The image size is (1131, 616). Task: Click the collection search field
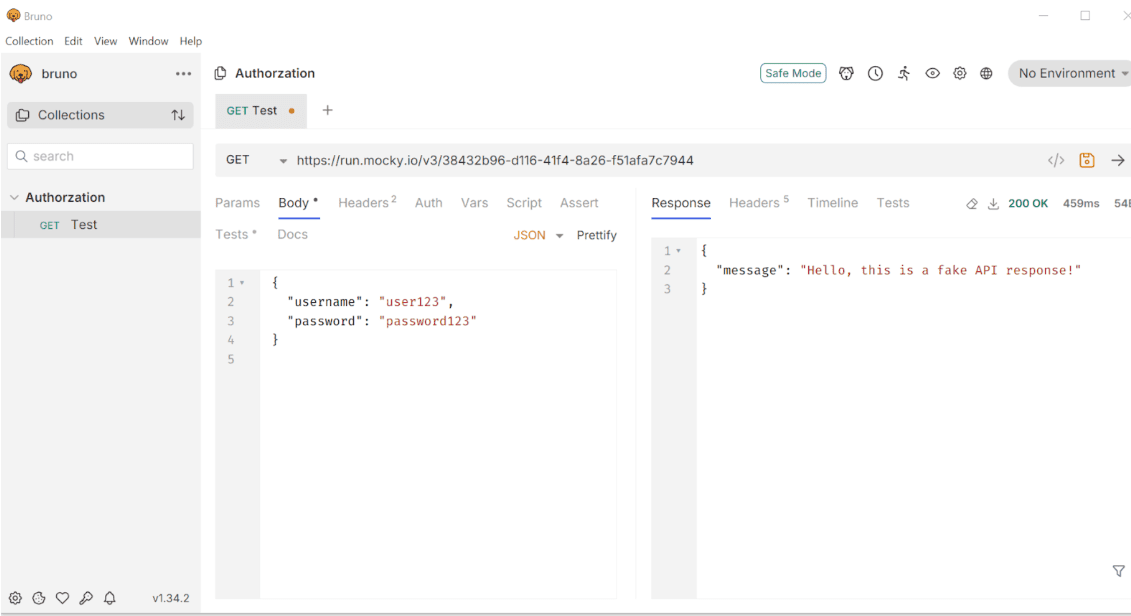(x=100, y=157)
